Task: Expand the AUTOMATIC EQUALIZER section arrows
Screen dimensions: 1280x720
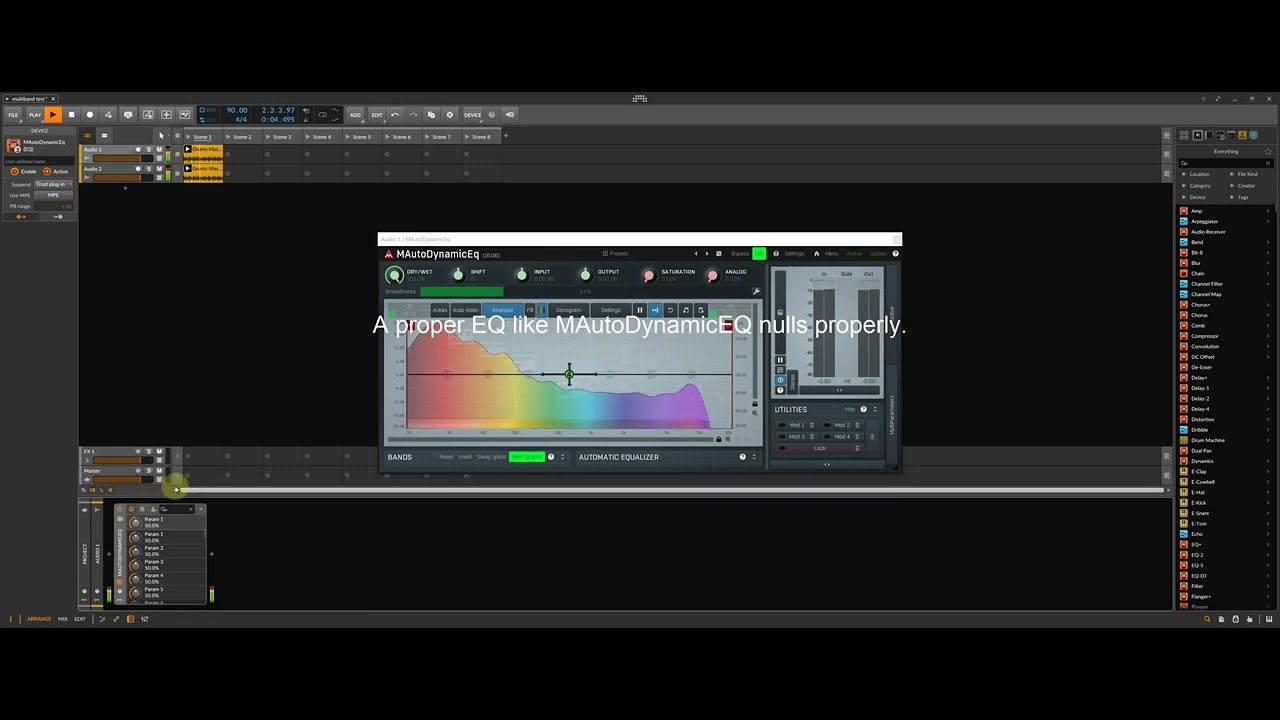Action: [x=754, y=457]
